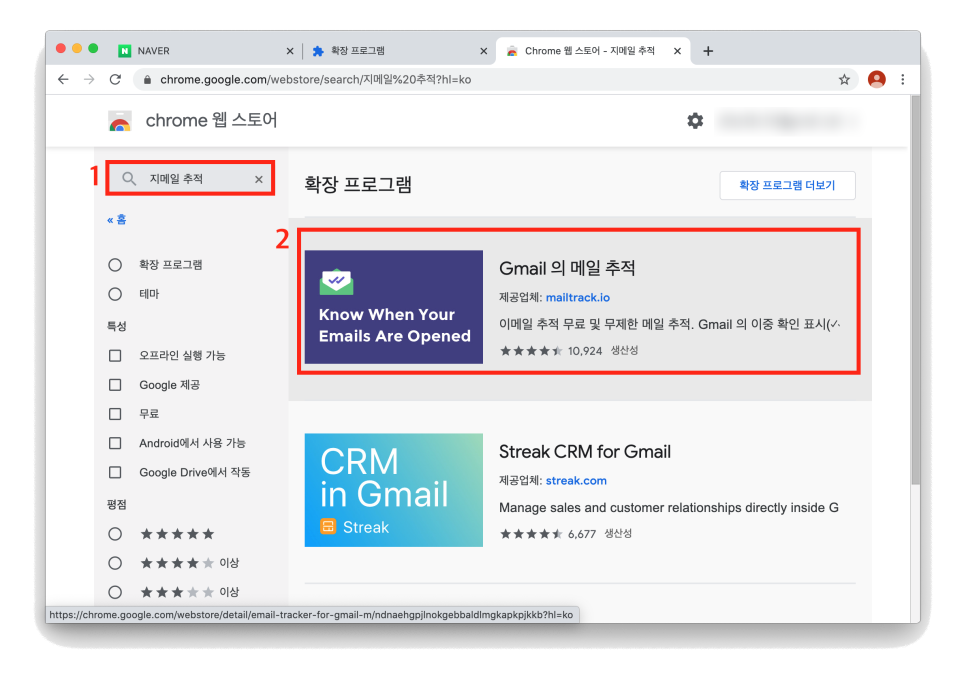Close the Chrome 웹 스토어 tab

677,51
